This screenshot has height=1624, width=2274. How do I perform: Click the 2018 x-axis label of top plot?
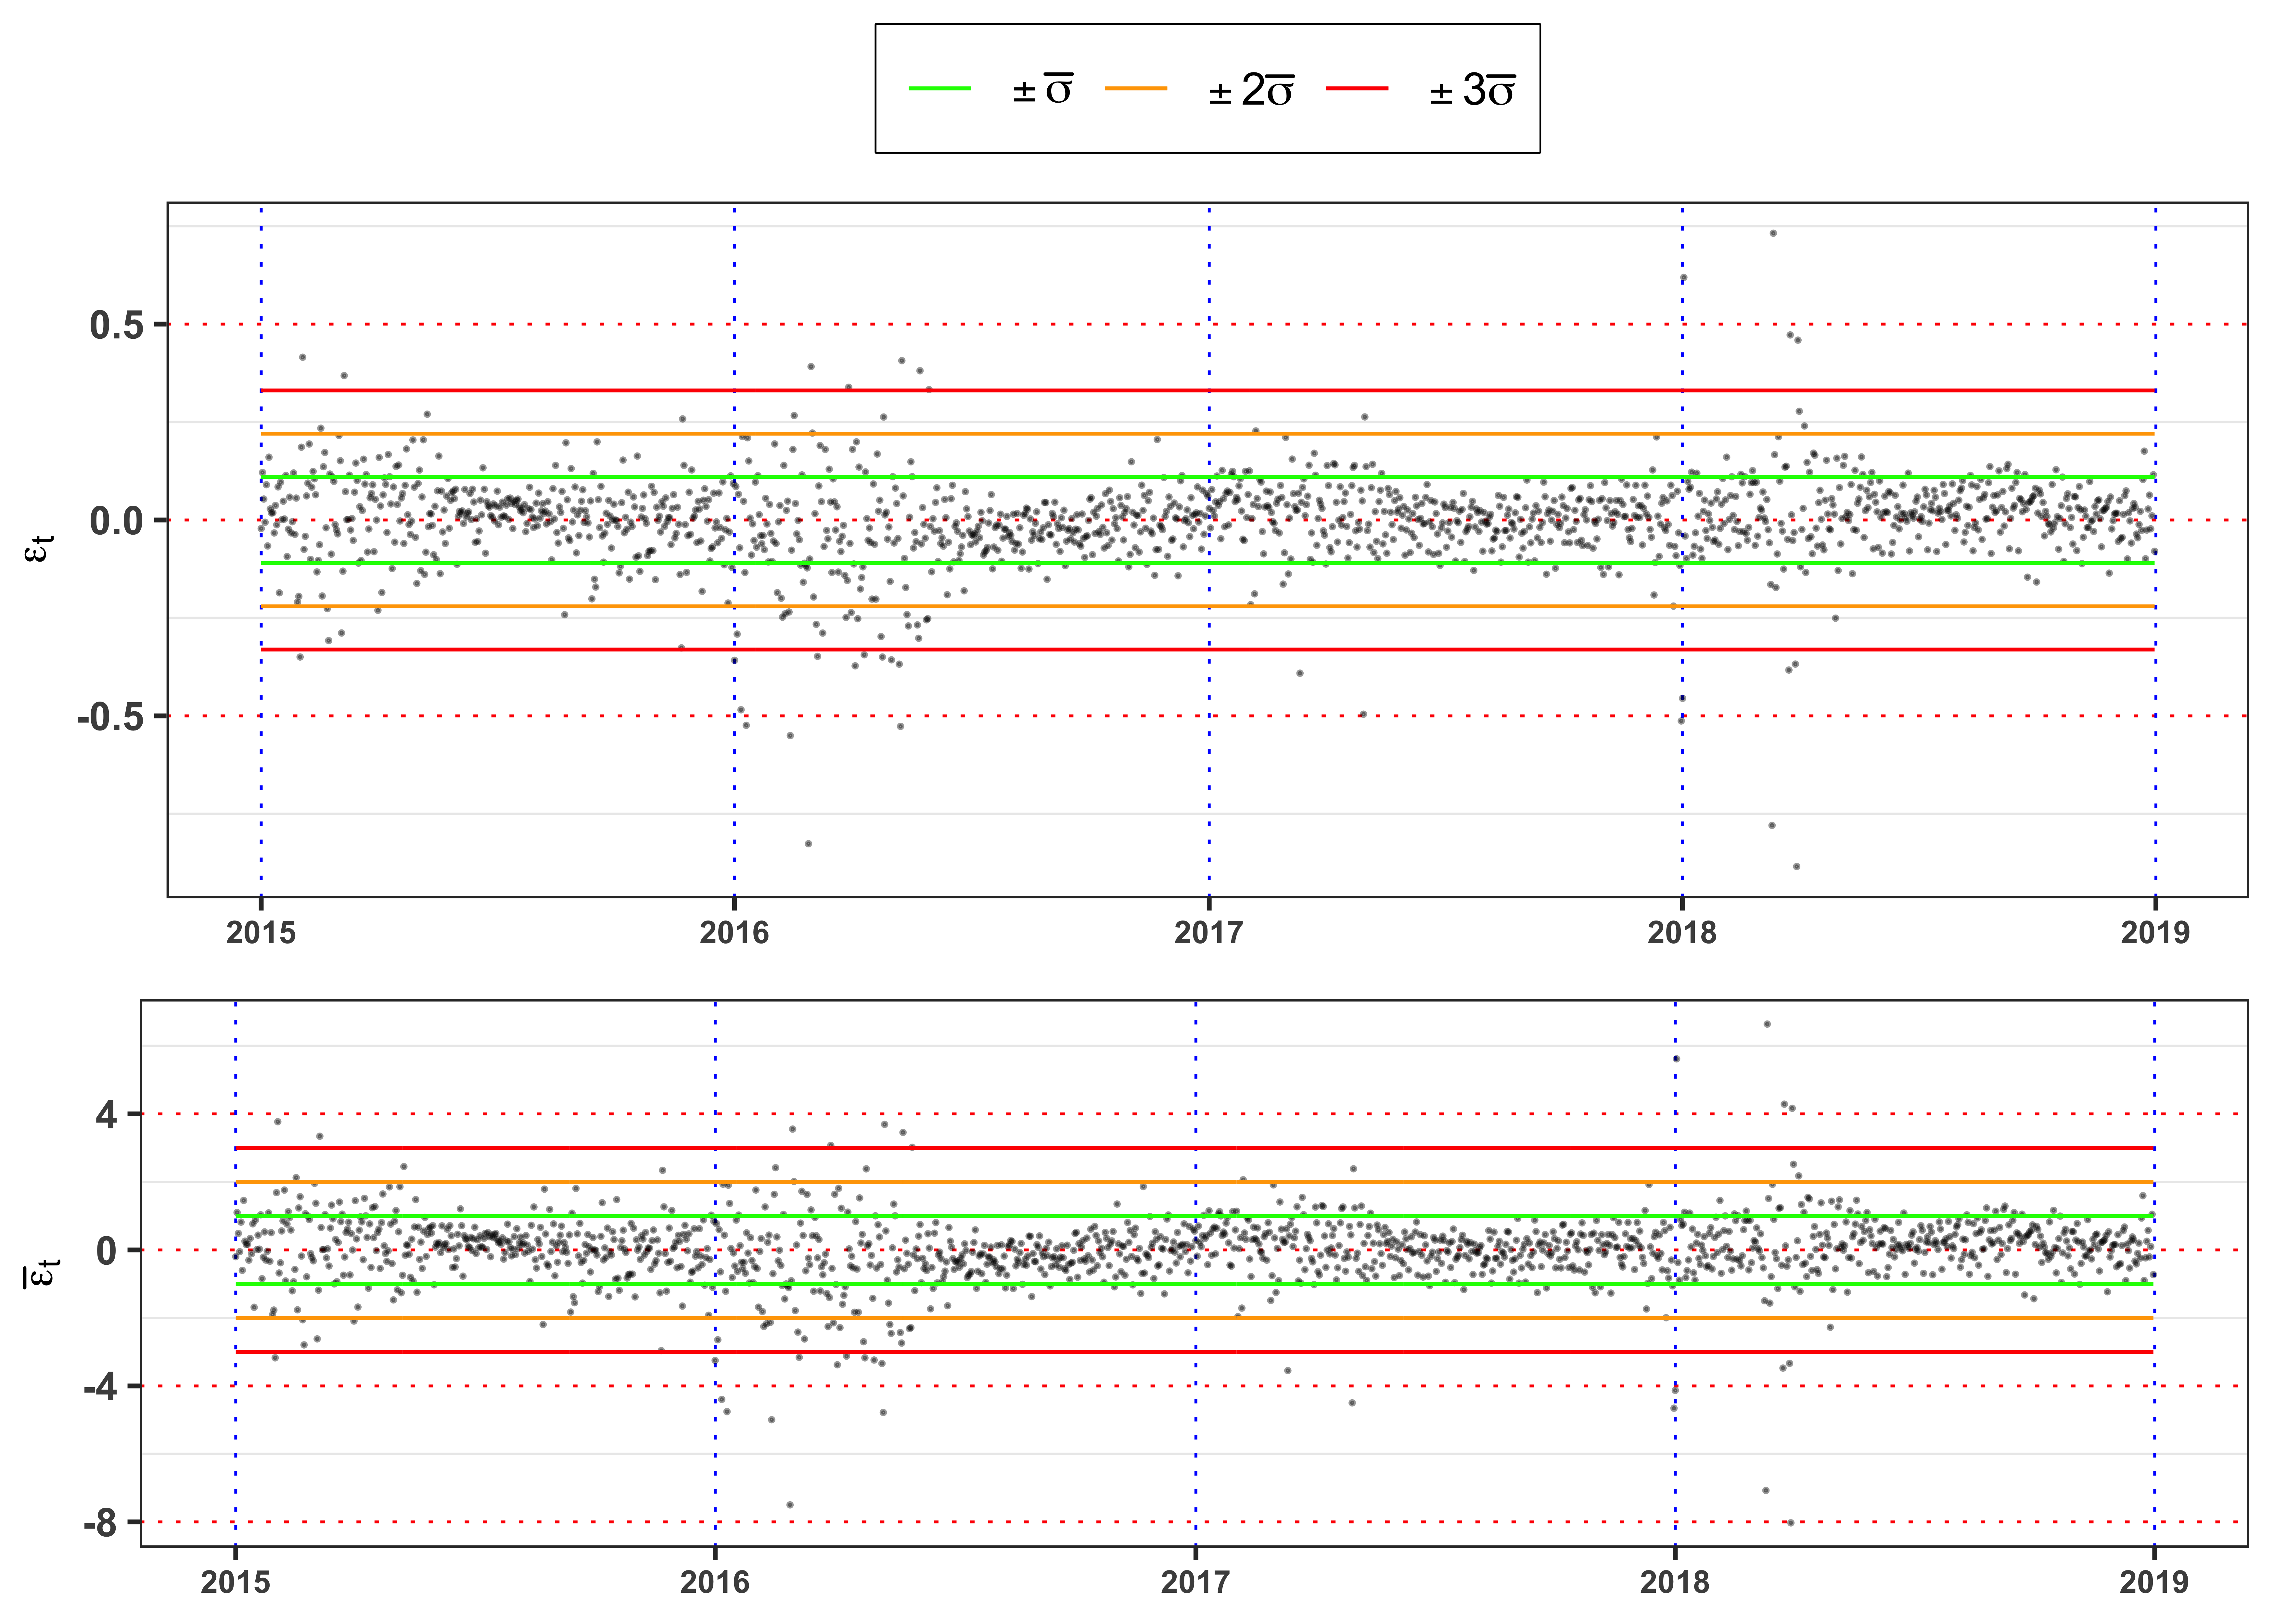1682,933
